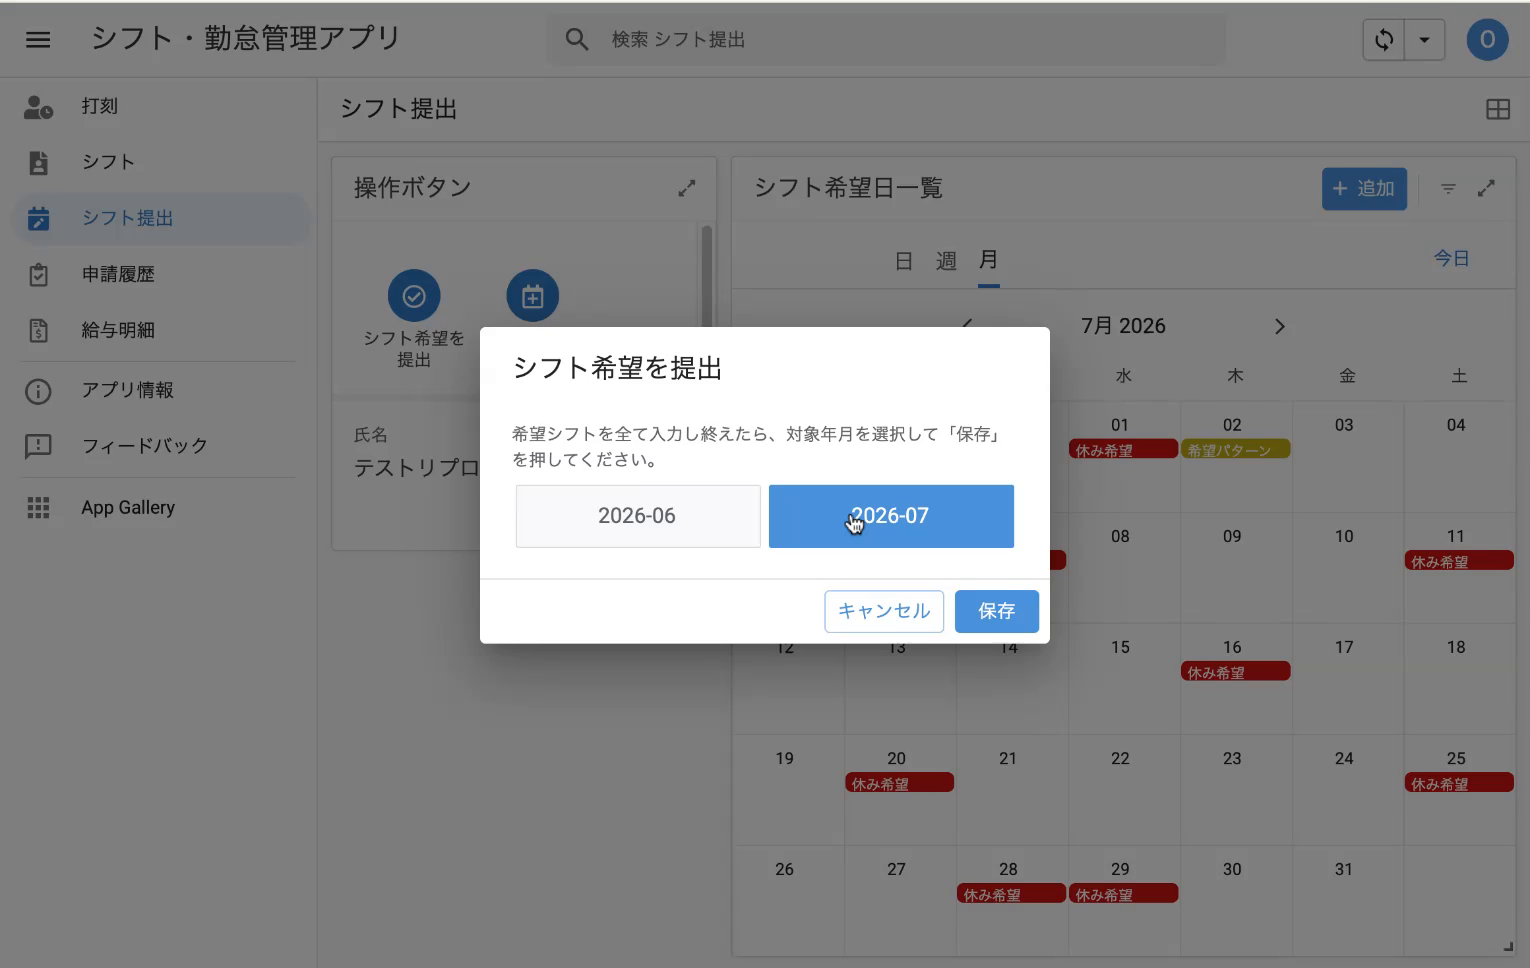Click the シフト document icon
Viewport: 1530px width, 968px height.
click(x=38, y=163)
